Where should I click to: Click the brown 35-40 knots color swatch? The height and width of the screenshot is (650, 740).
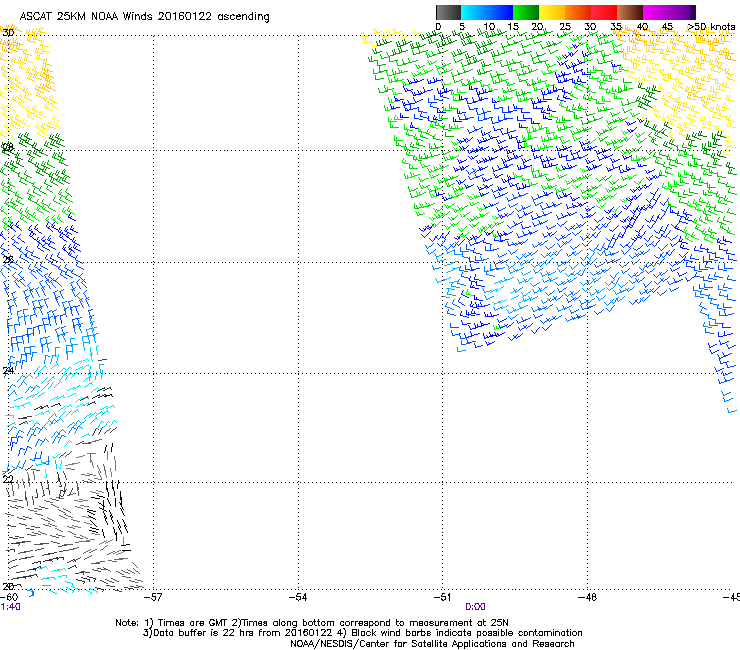[x=630, y=12]
